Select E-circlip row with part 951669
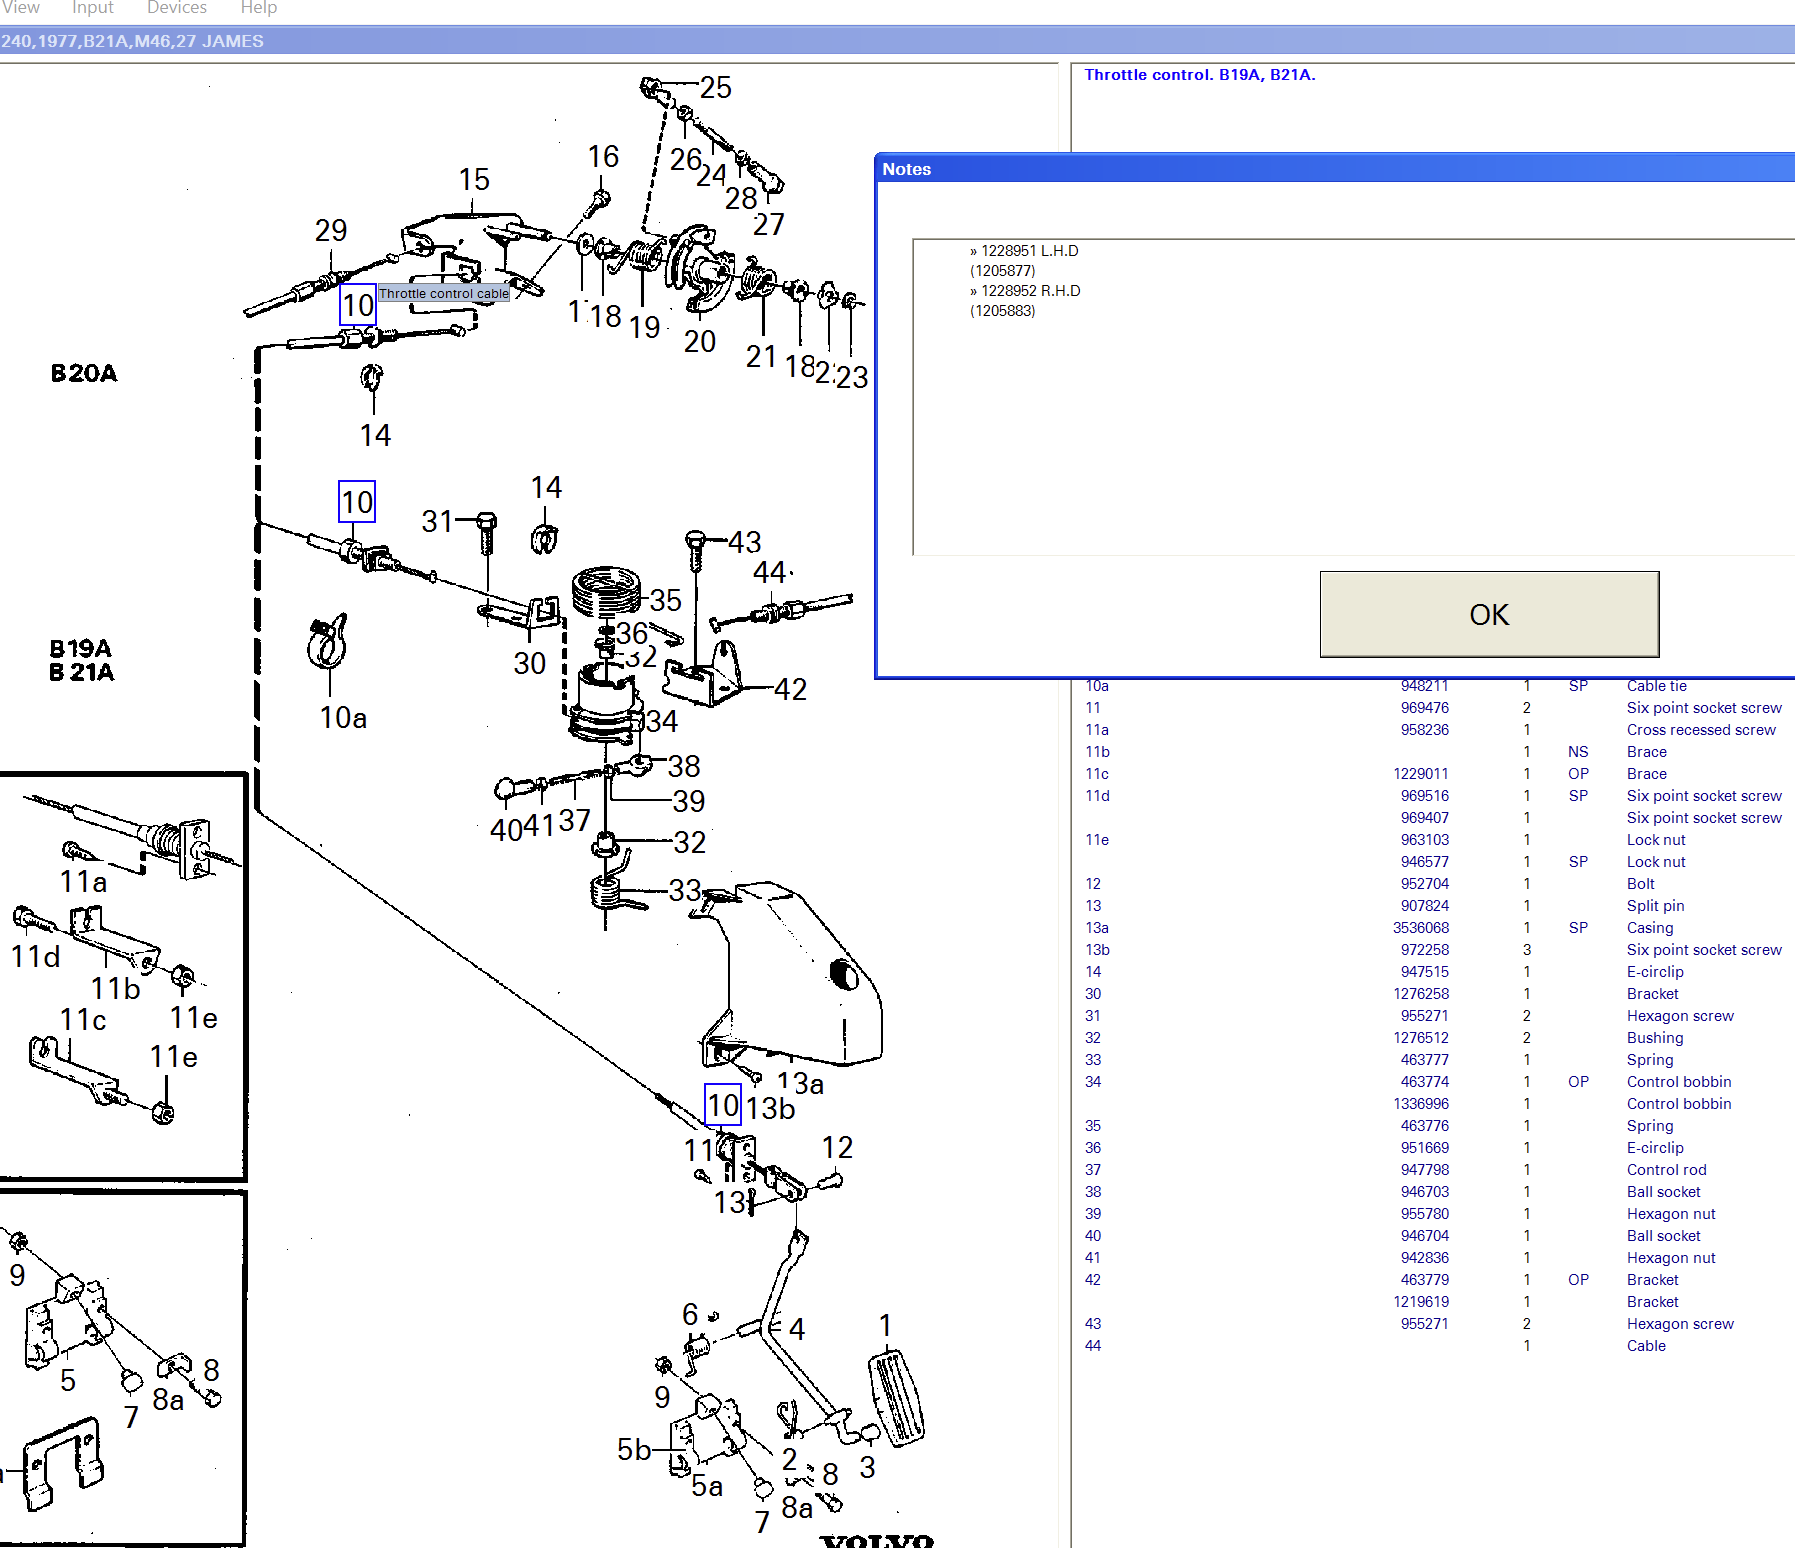 [1433, 1148]
